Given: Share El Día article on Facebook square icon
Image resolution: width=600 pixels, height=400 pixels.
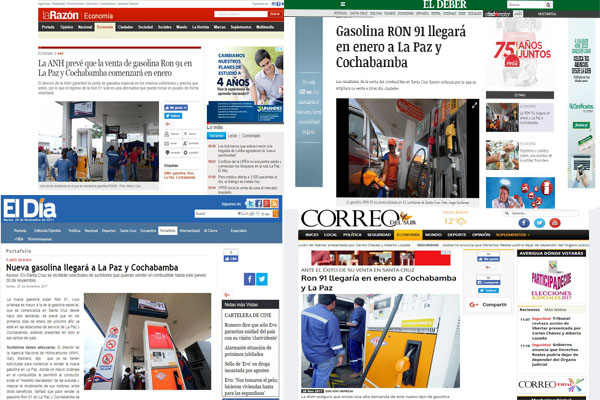Looking at the screenshot, I should [249, 279].
